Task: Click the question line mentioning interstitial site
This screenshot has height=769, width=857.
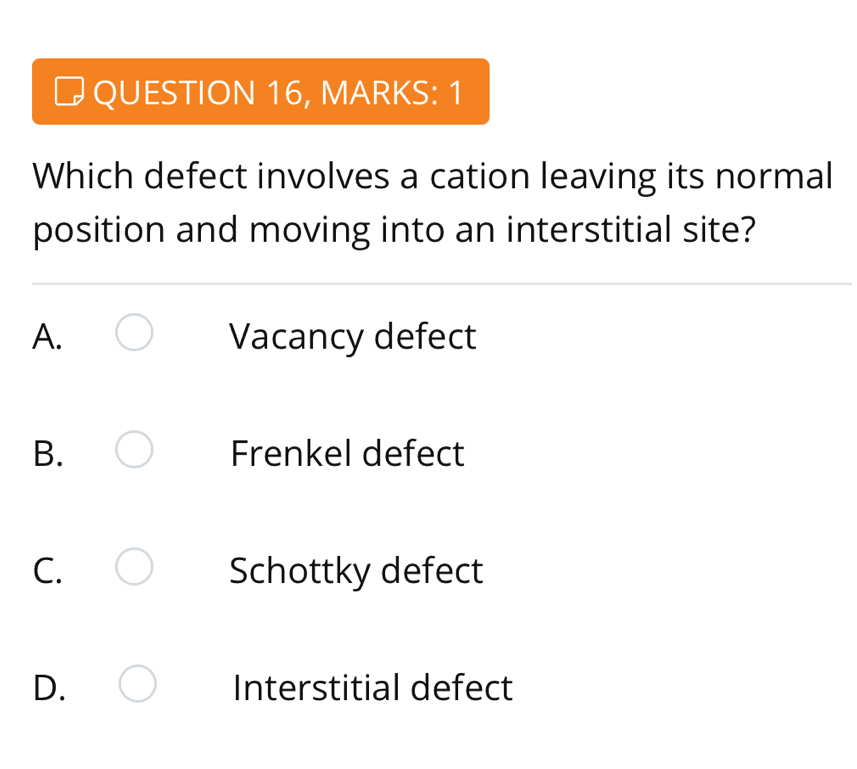Action: pos(393,230)
